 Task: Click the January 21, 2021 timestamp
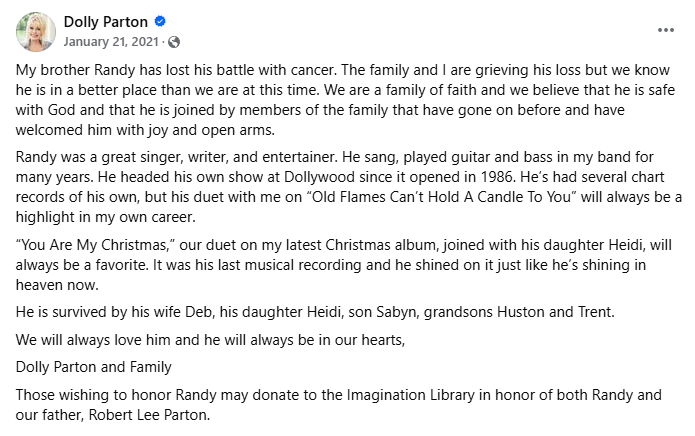(111, 42)
